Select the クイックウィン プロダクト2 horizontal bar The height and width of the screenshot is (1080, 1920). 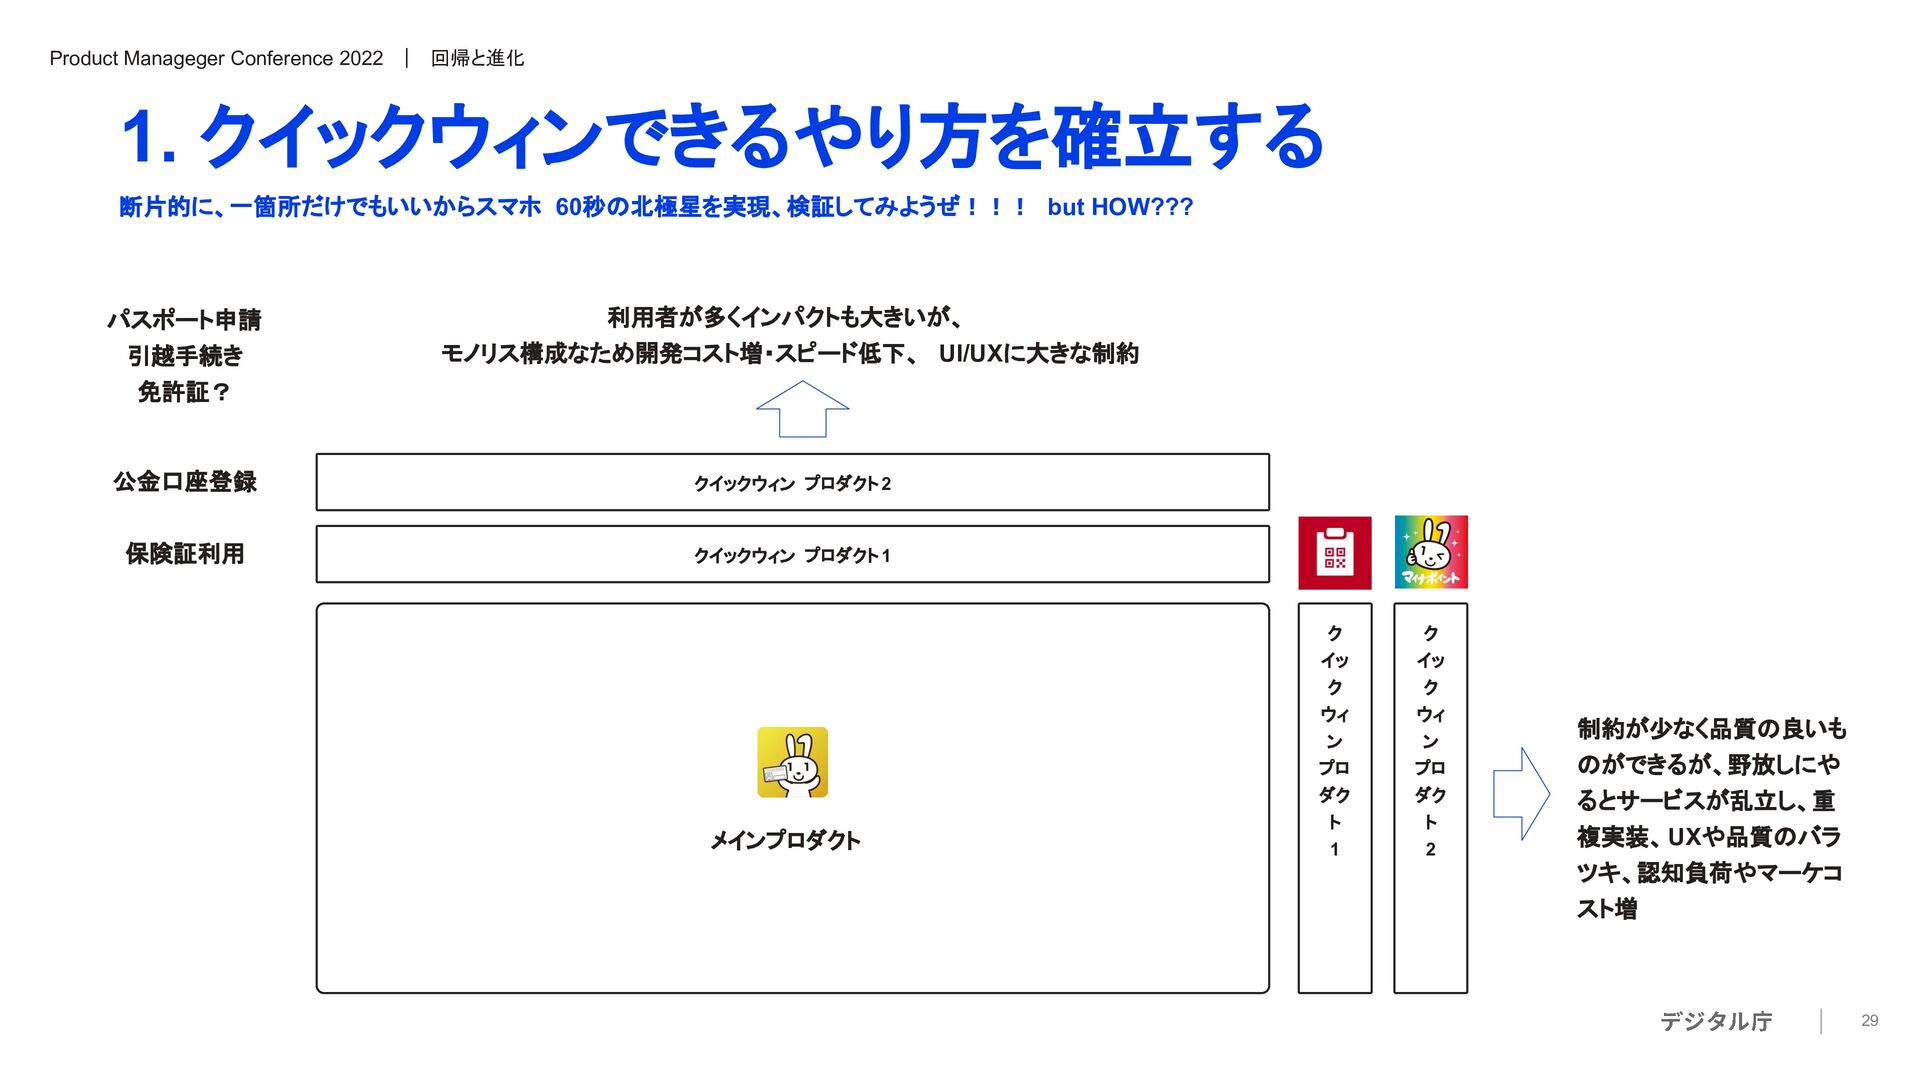(792, 483)
